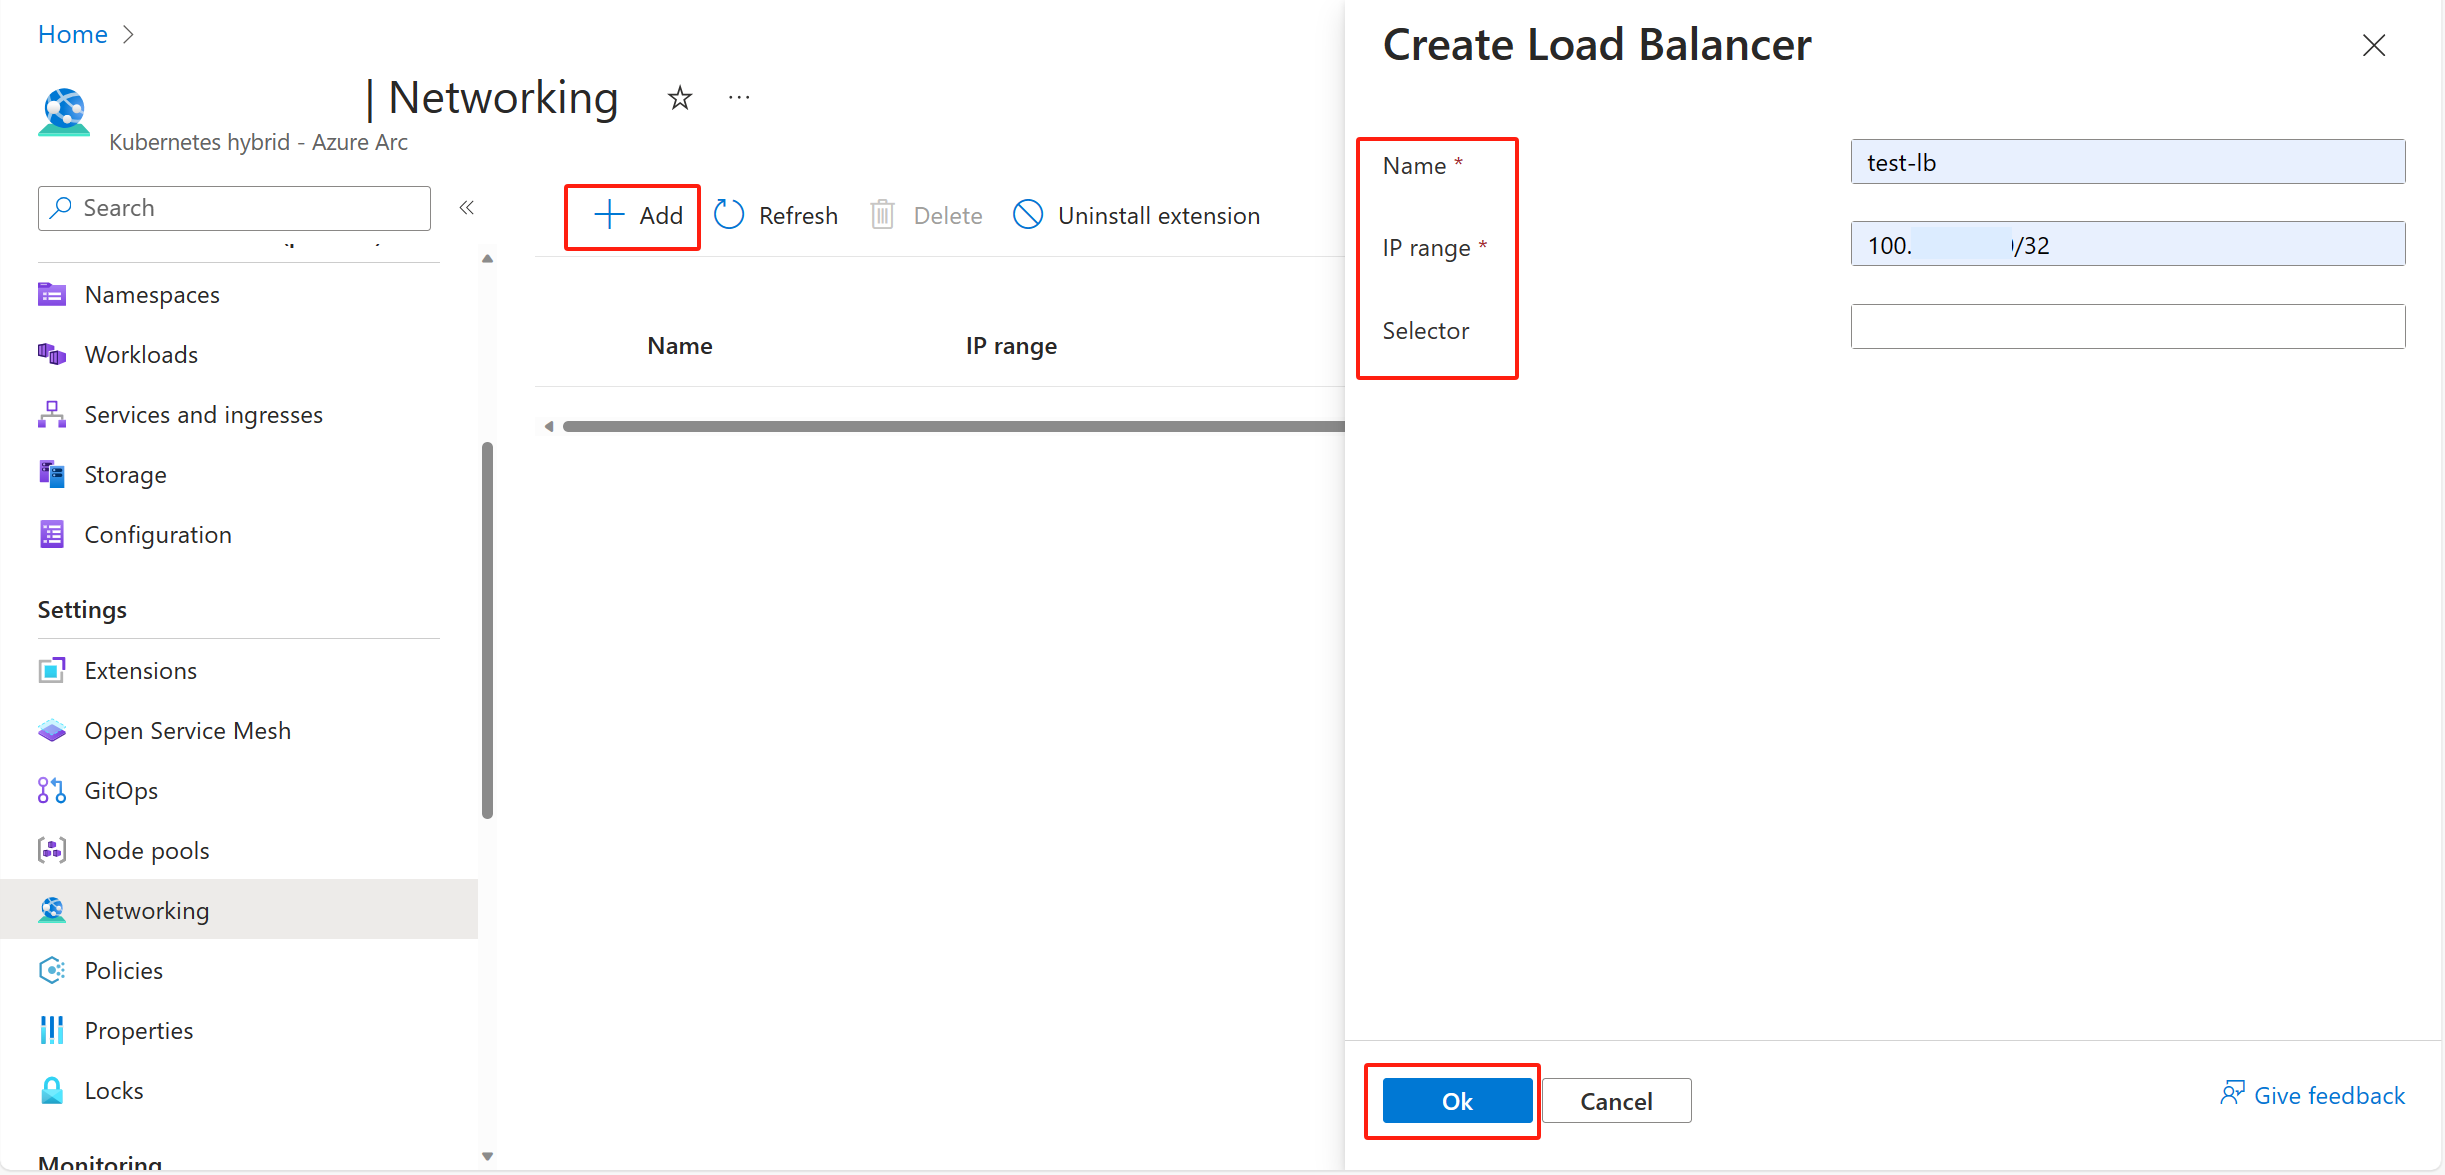The height and width of the screenshot is (1175, 2445).
Task: Sort by the IP range column header
Action: 1011,346
